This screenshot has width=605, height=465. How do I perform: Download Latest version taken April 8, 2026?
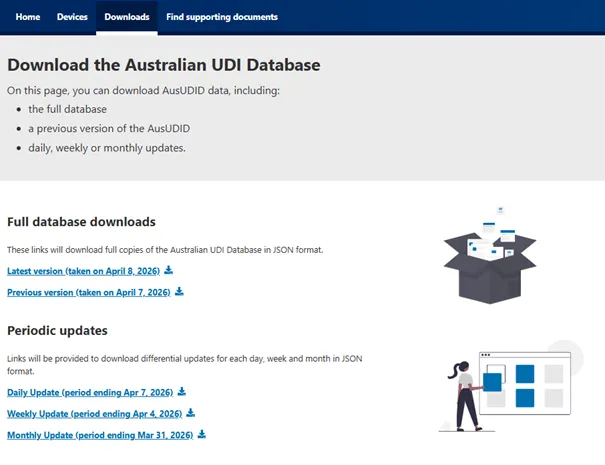pyautogui.click(x=83, y=271)
